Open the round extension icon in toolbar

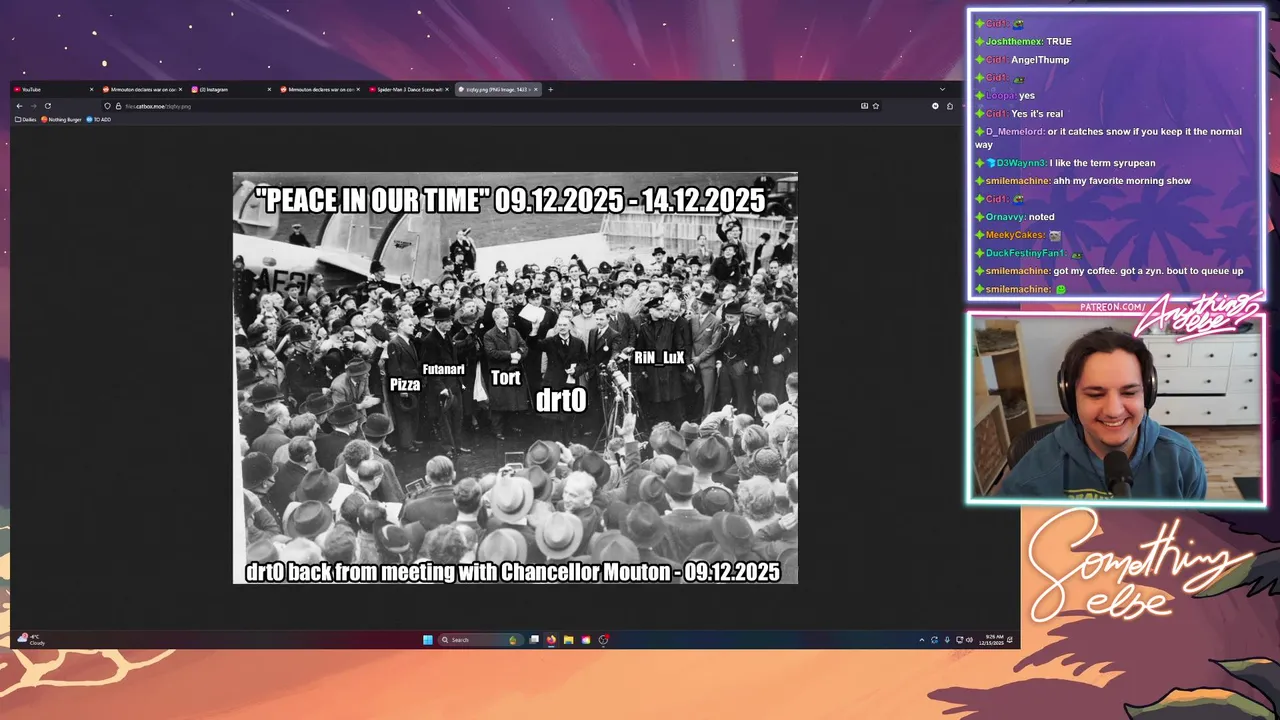coord(936,106)
